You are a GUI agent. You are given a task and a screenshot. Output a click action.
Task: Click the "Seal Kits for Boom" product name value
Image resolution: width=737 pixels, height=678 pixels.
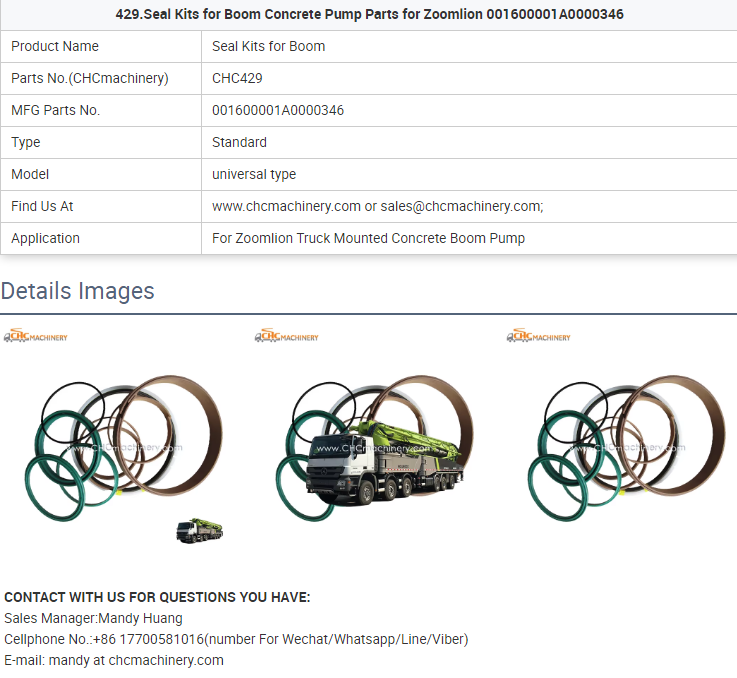click(268, 46)
